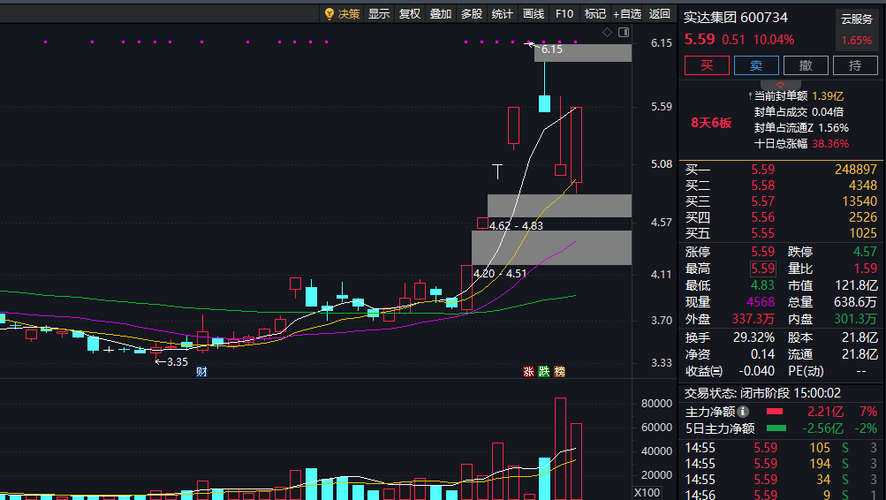Select 买五 price 5.55 row

(780, 233)
